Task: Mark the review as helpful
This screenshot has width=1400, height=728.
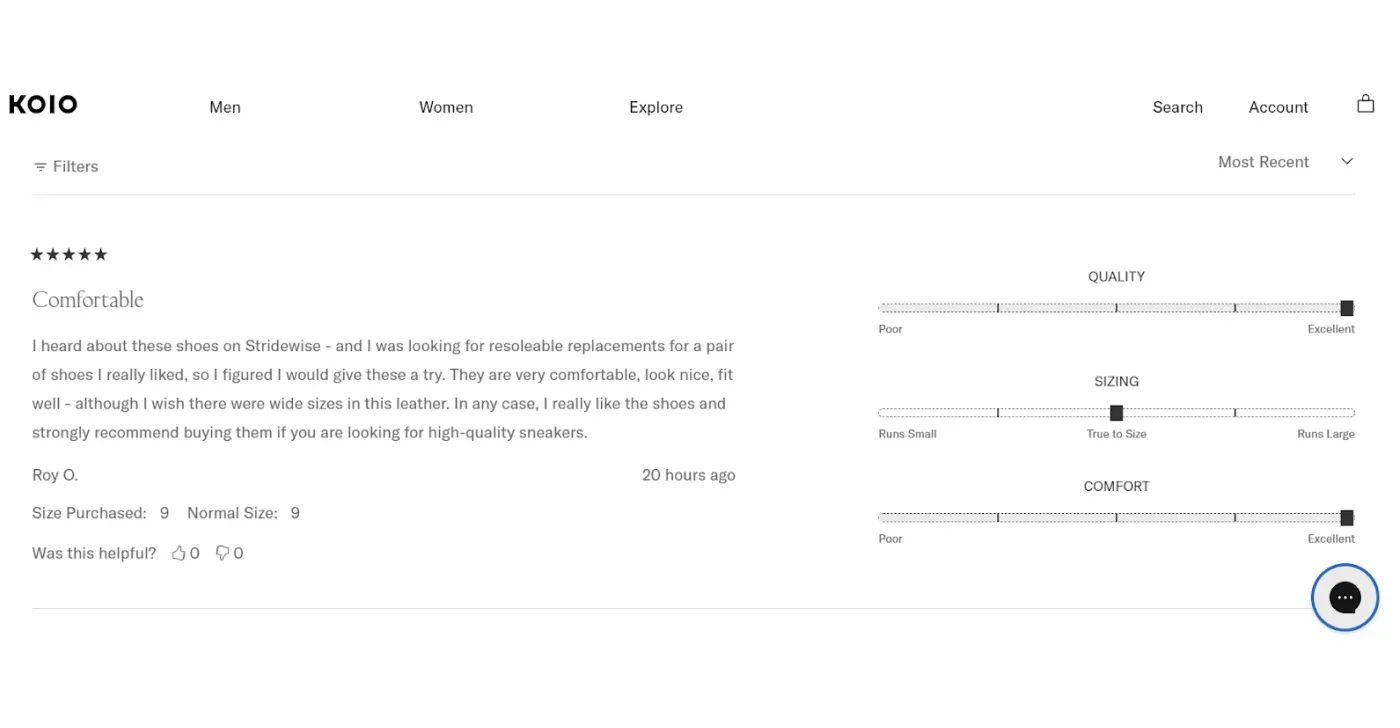Action: (x=185, y=552)
